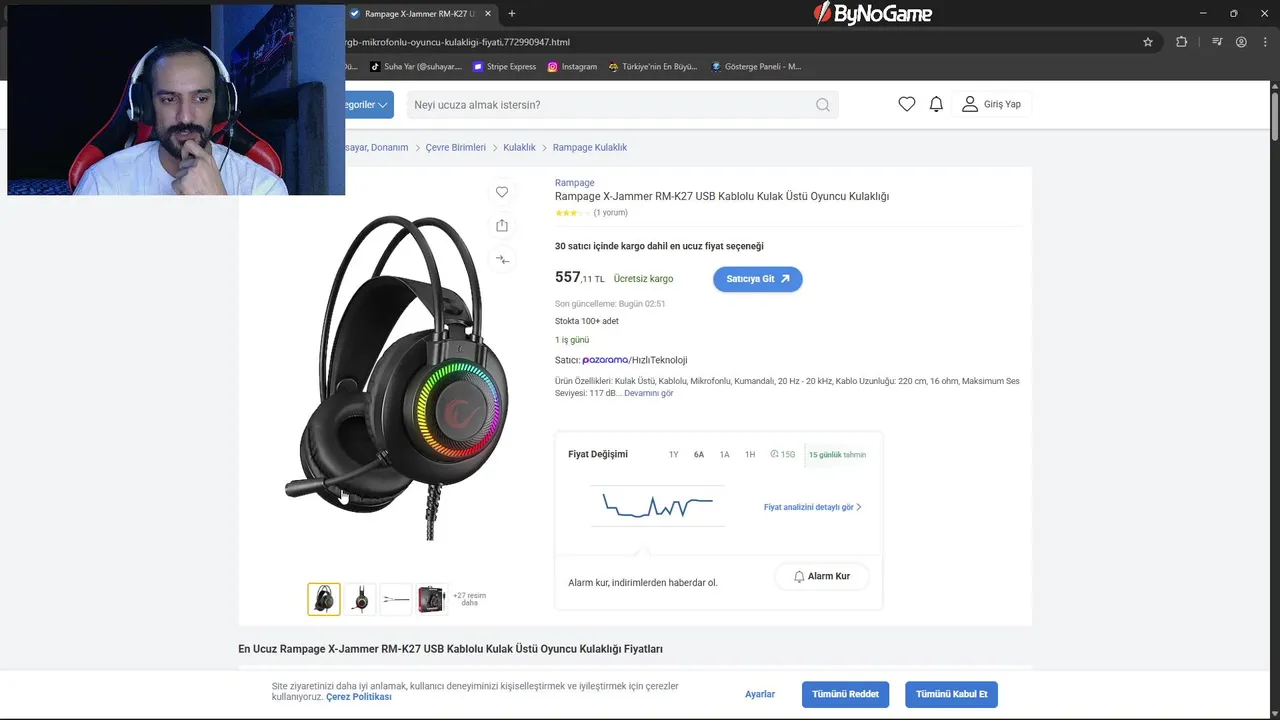
Task: Click search magnifier icon in search box
Action: tap(823, 105)
